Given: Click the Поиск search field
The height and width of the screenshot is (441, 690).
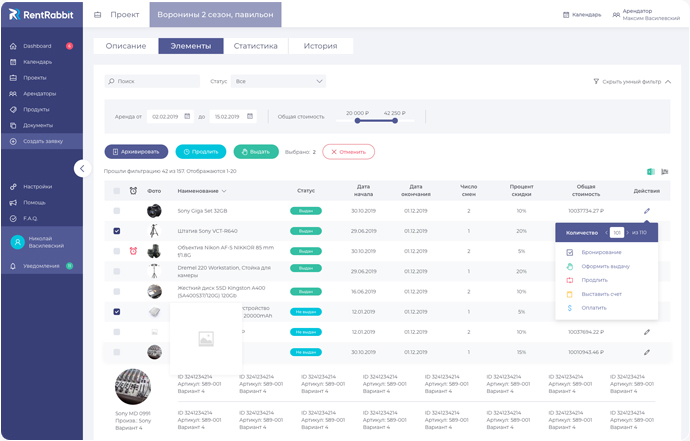Looking at the screenshot, I should click(152, 81).
